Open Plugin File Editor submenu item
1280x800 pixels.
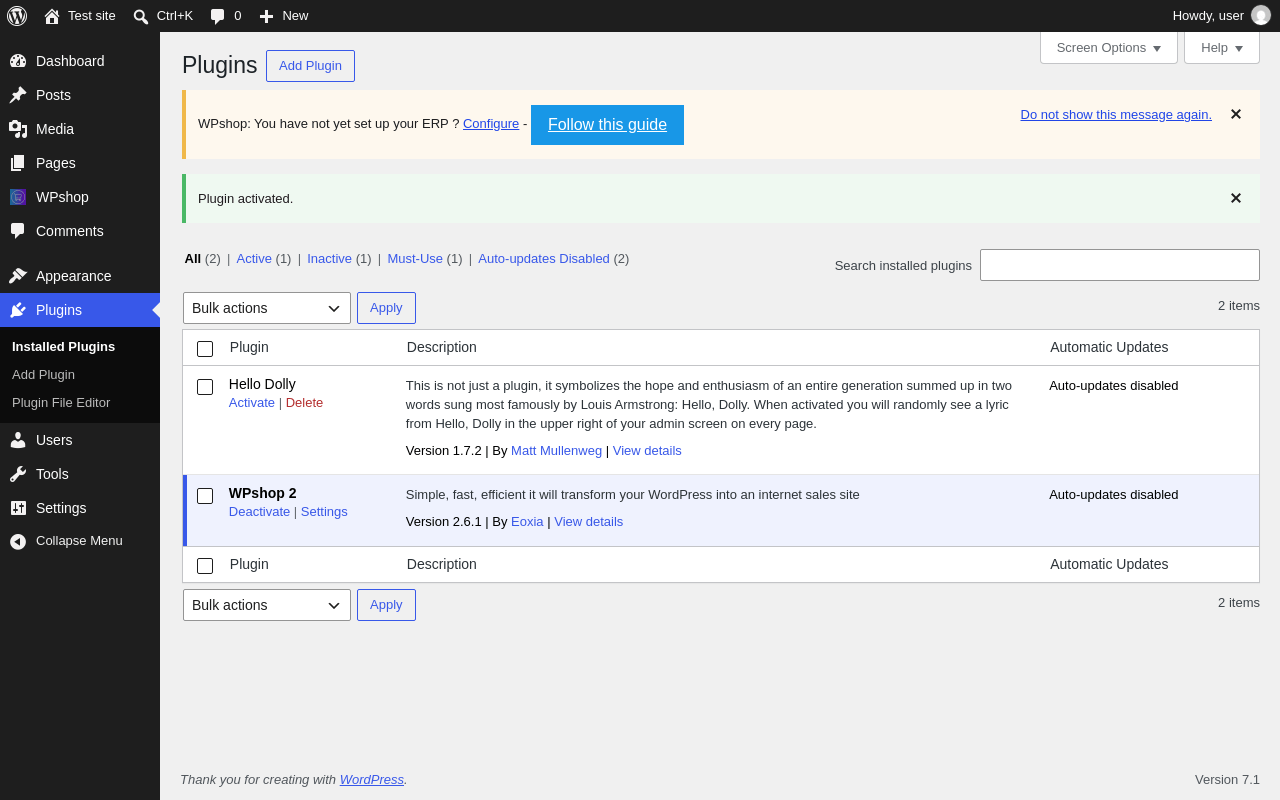(x=61, y=403)
